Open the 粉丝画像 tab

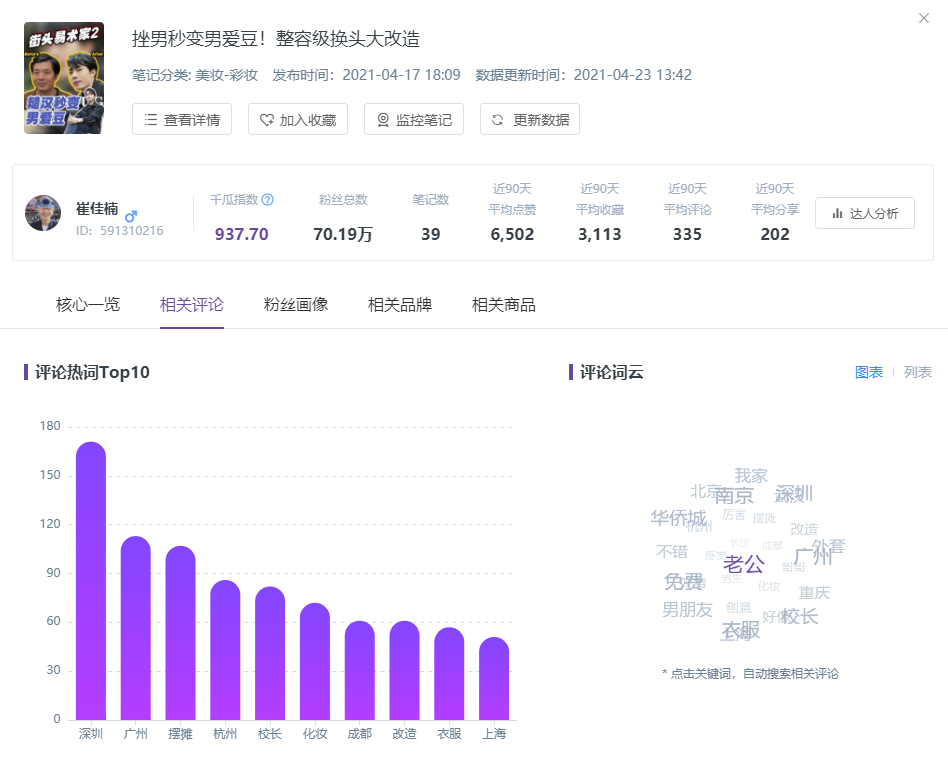point(296,305)
